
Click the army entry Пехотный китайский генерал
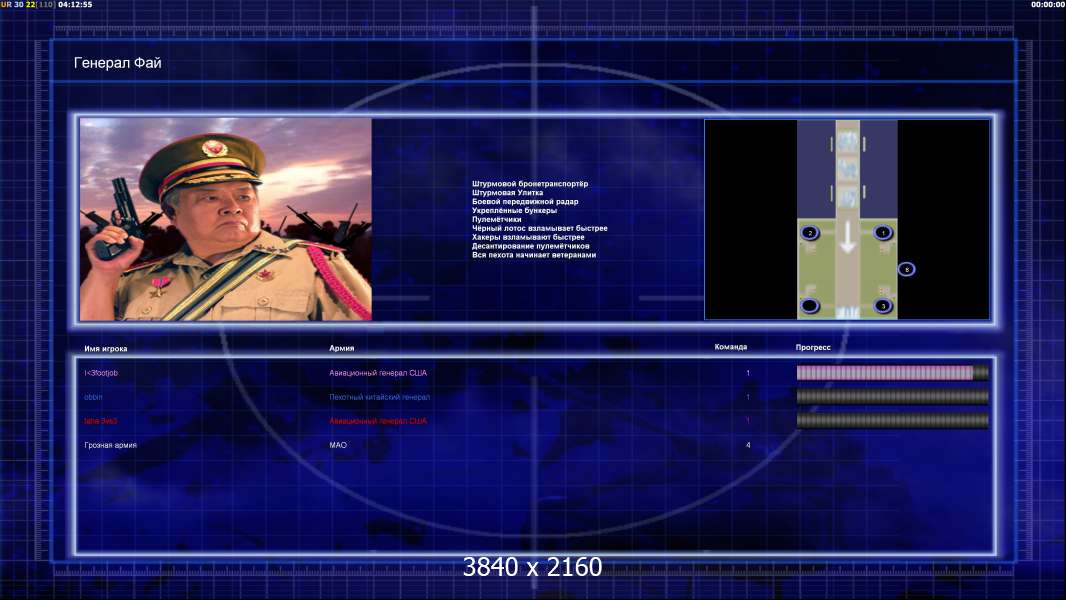[379, 397]
